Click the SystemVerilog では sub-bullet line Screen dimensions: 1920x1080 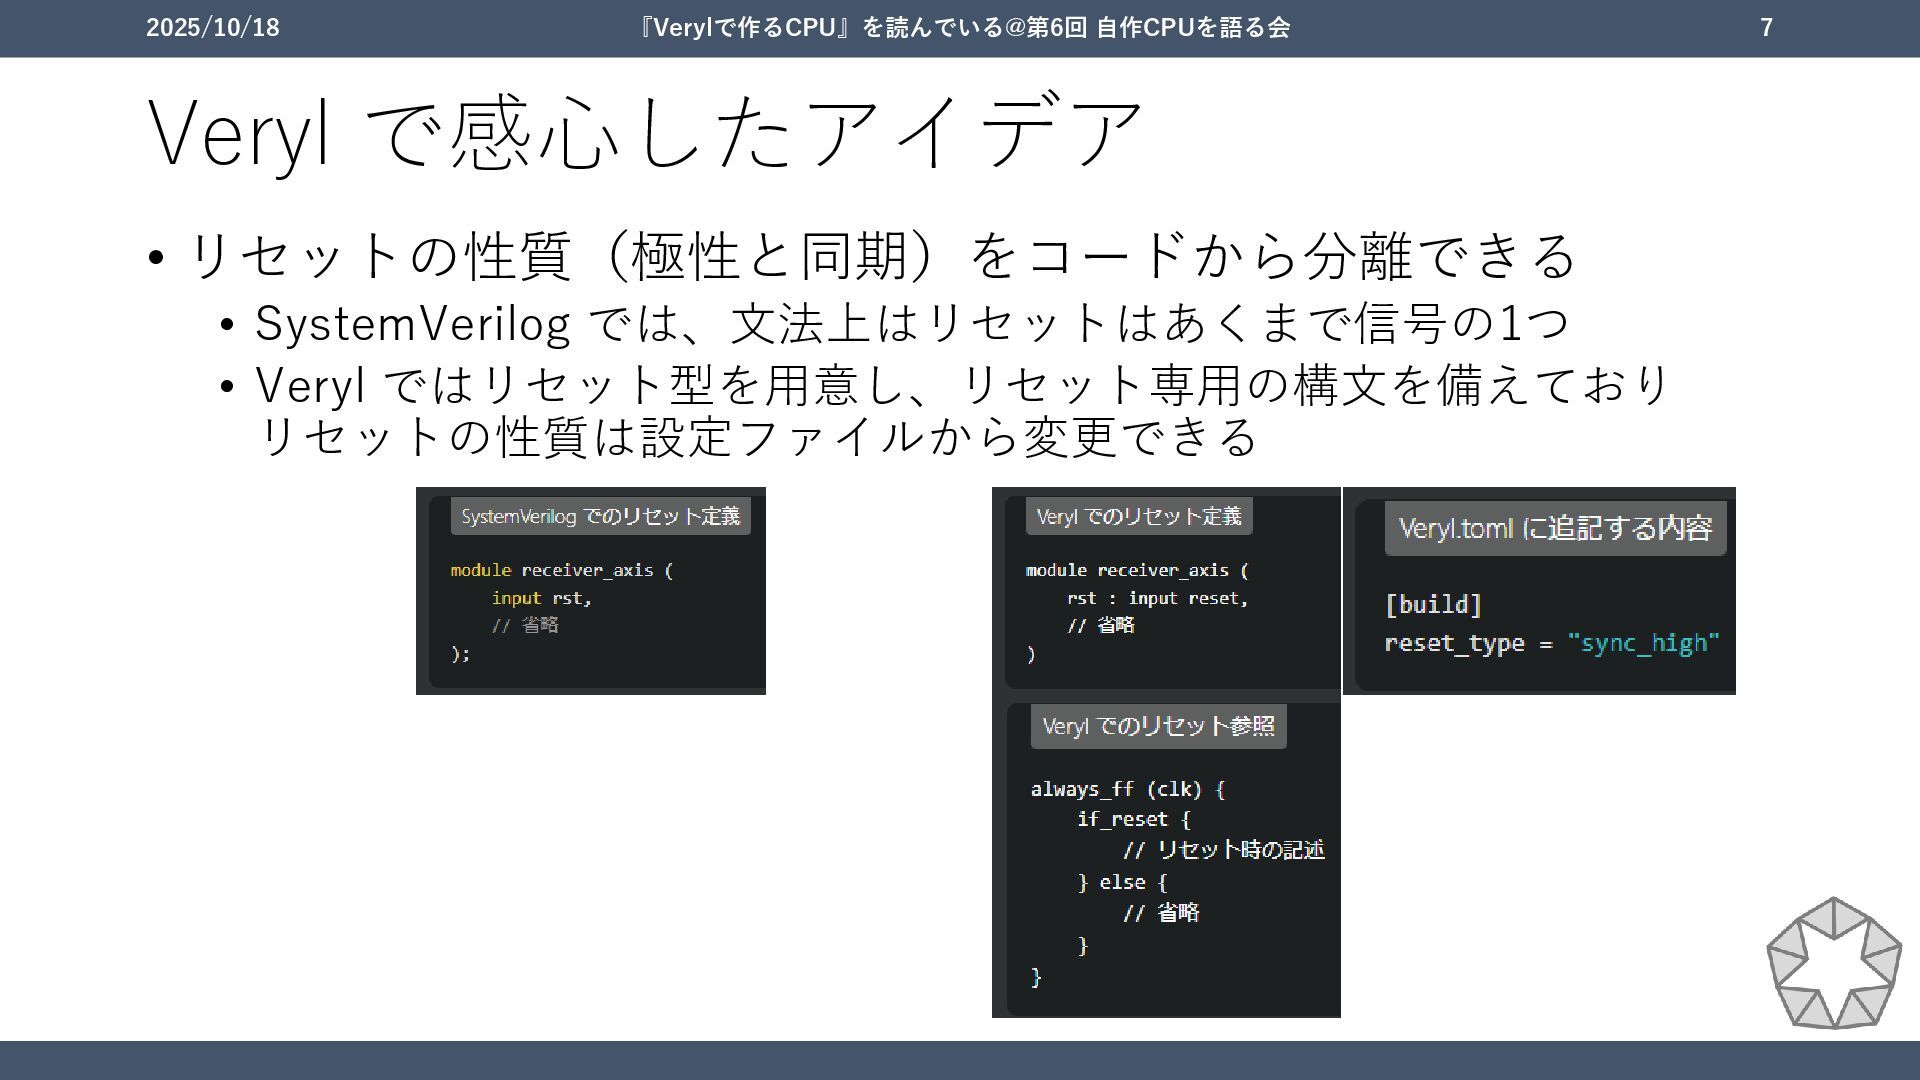tap(910, 323)
